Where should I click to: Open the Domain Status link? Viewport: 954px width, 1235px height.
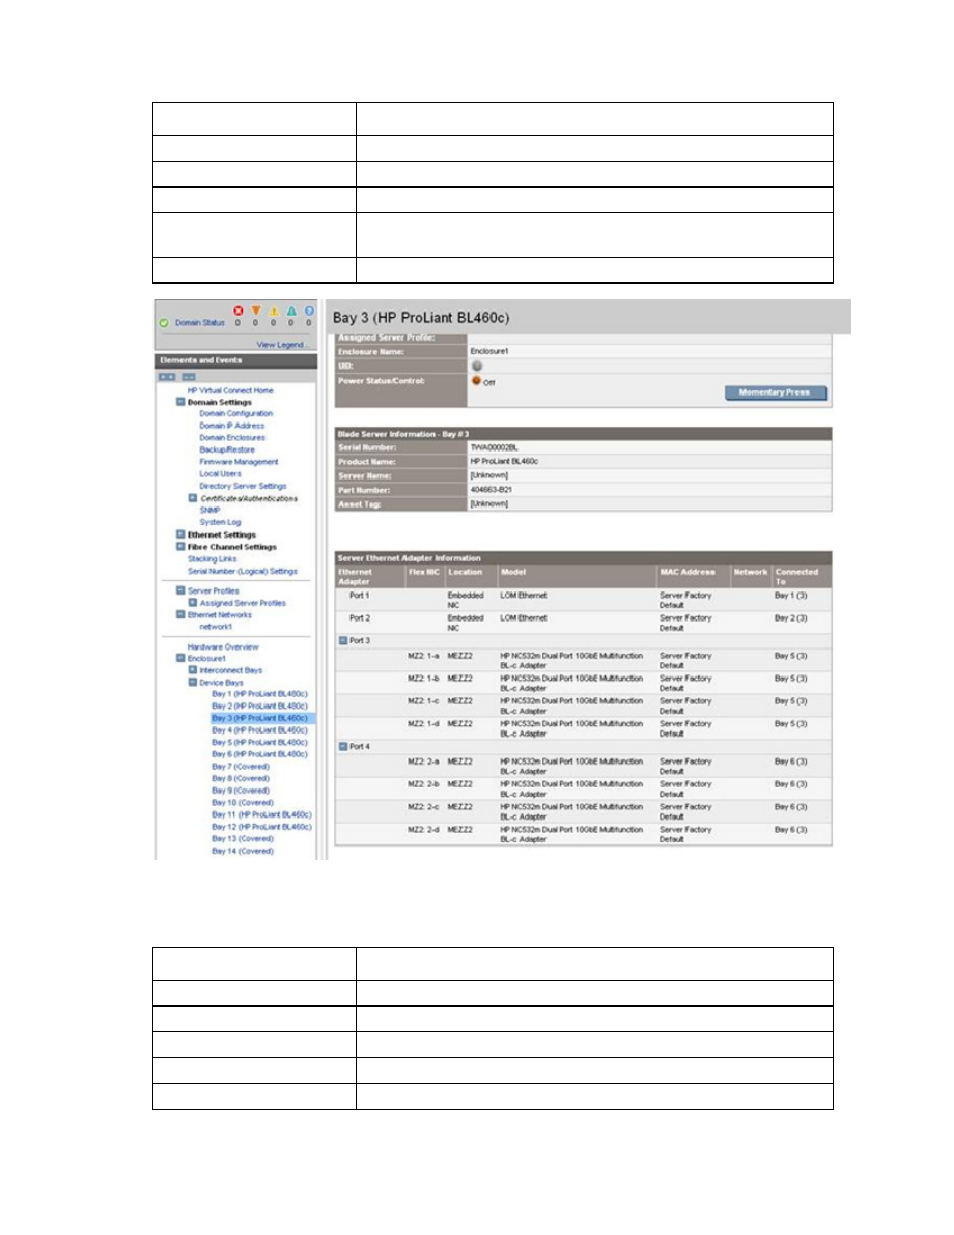tap(200, 323)
